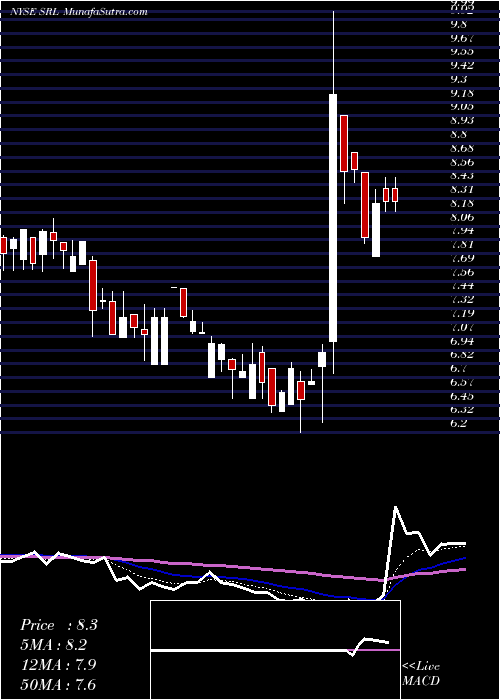Select the 5MA : 8.2 value
The height and width of the screenshot is (700, 500).
(x=54, y=645)
